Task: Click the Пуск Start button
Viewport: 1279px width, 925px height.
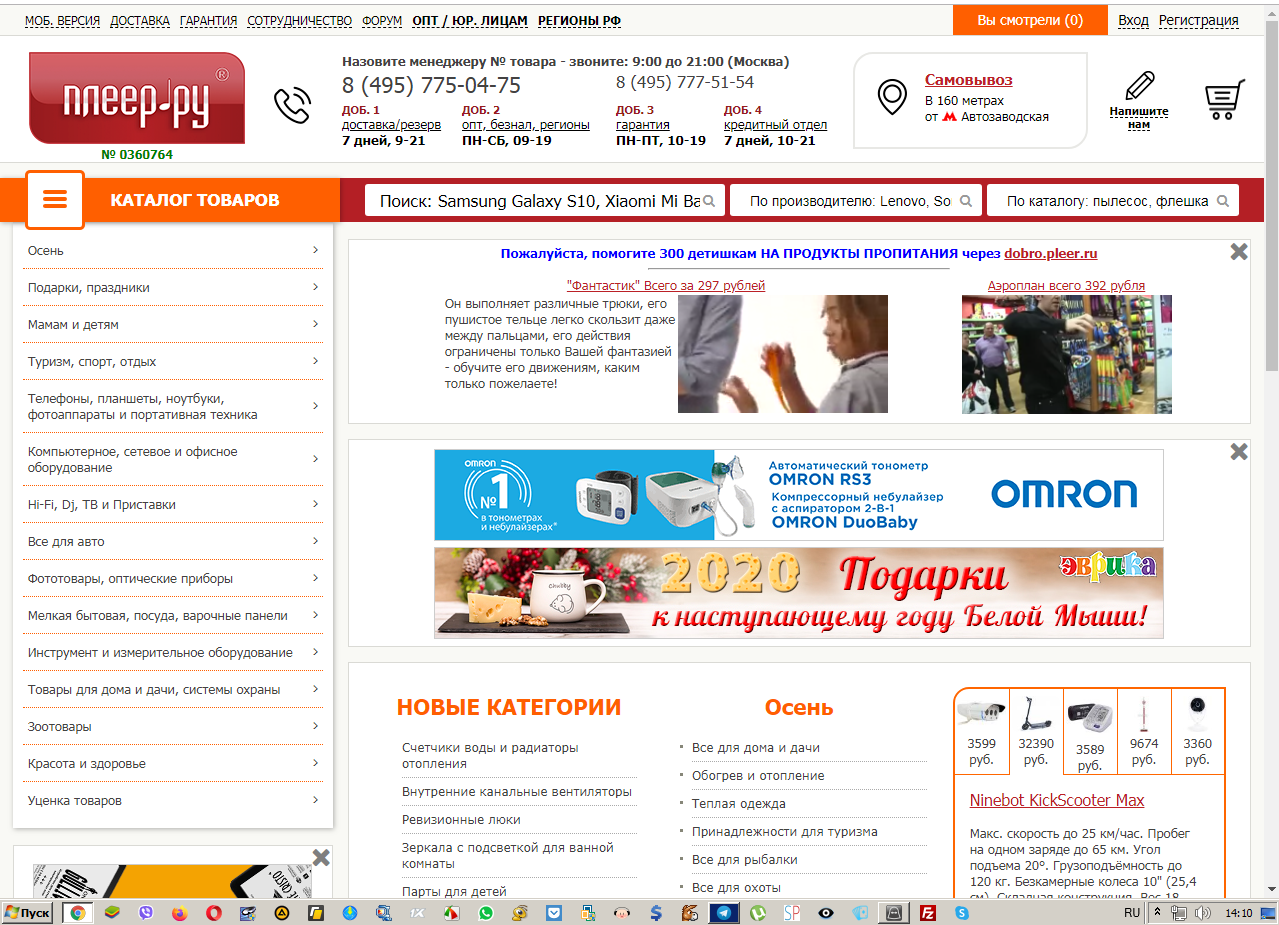Action: coord(28,913)
